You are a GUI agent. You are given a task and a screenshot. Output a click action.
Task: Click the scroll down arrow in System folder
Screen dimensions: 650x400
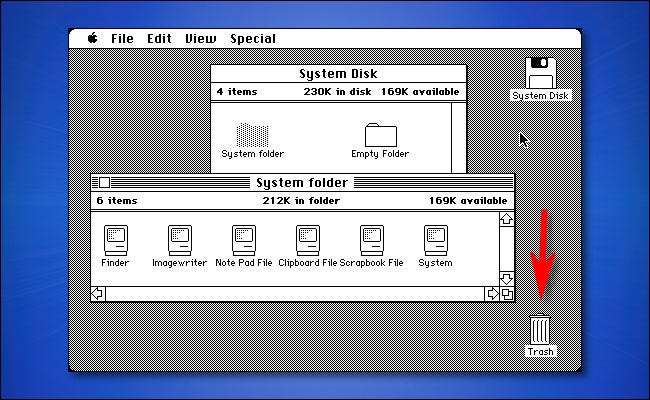[x=507, y=279]
